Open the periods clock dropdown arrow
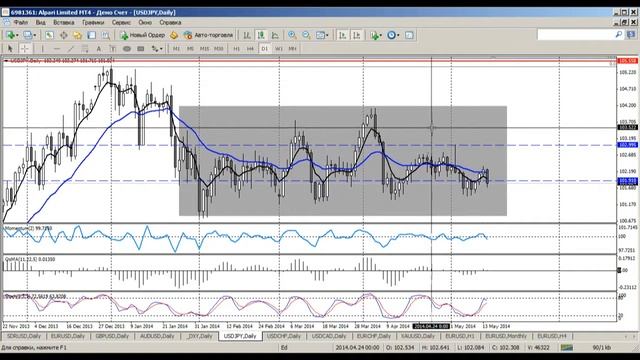Image resolution: width=640 pixels, height=360 pixels. (x=398, y=36)
